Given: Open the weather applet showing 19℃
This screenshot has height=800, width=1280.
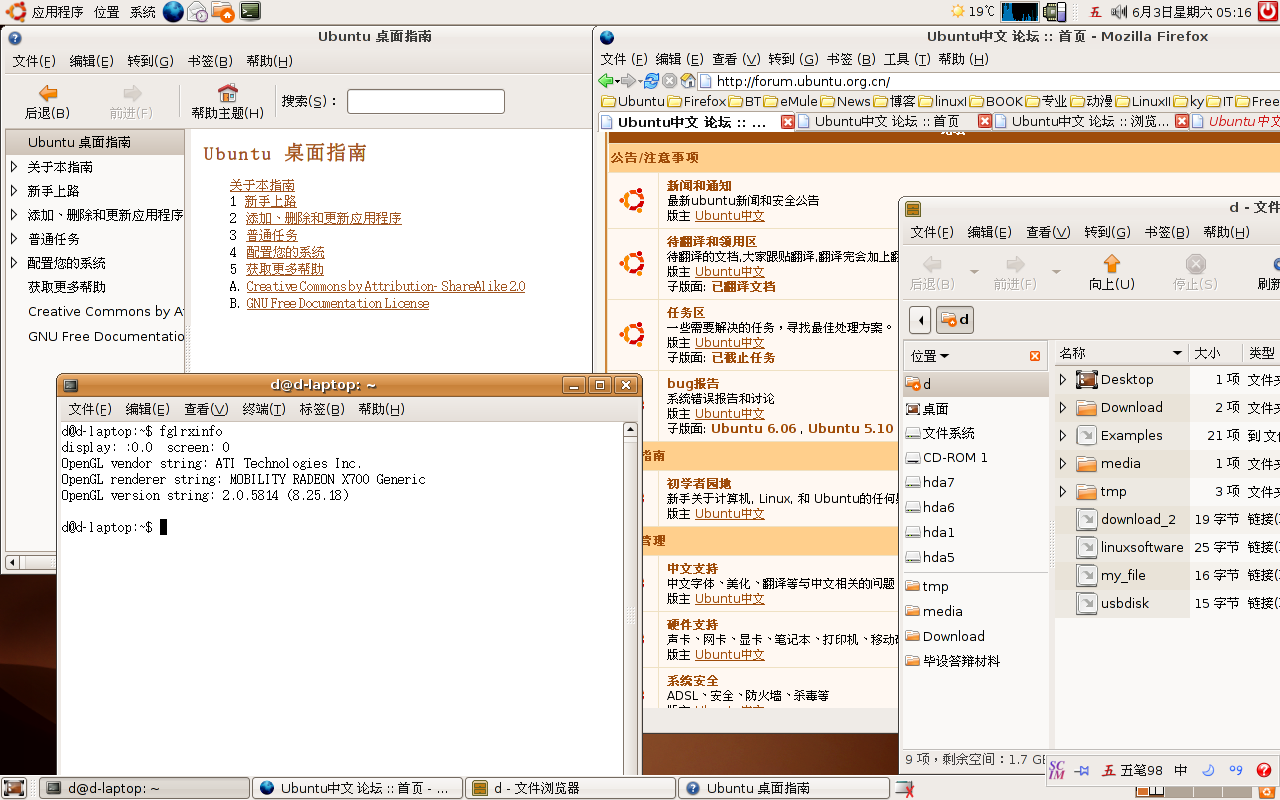Looking at the screenshot, I should 972,12.
